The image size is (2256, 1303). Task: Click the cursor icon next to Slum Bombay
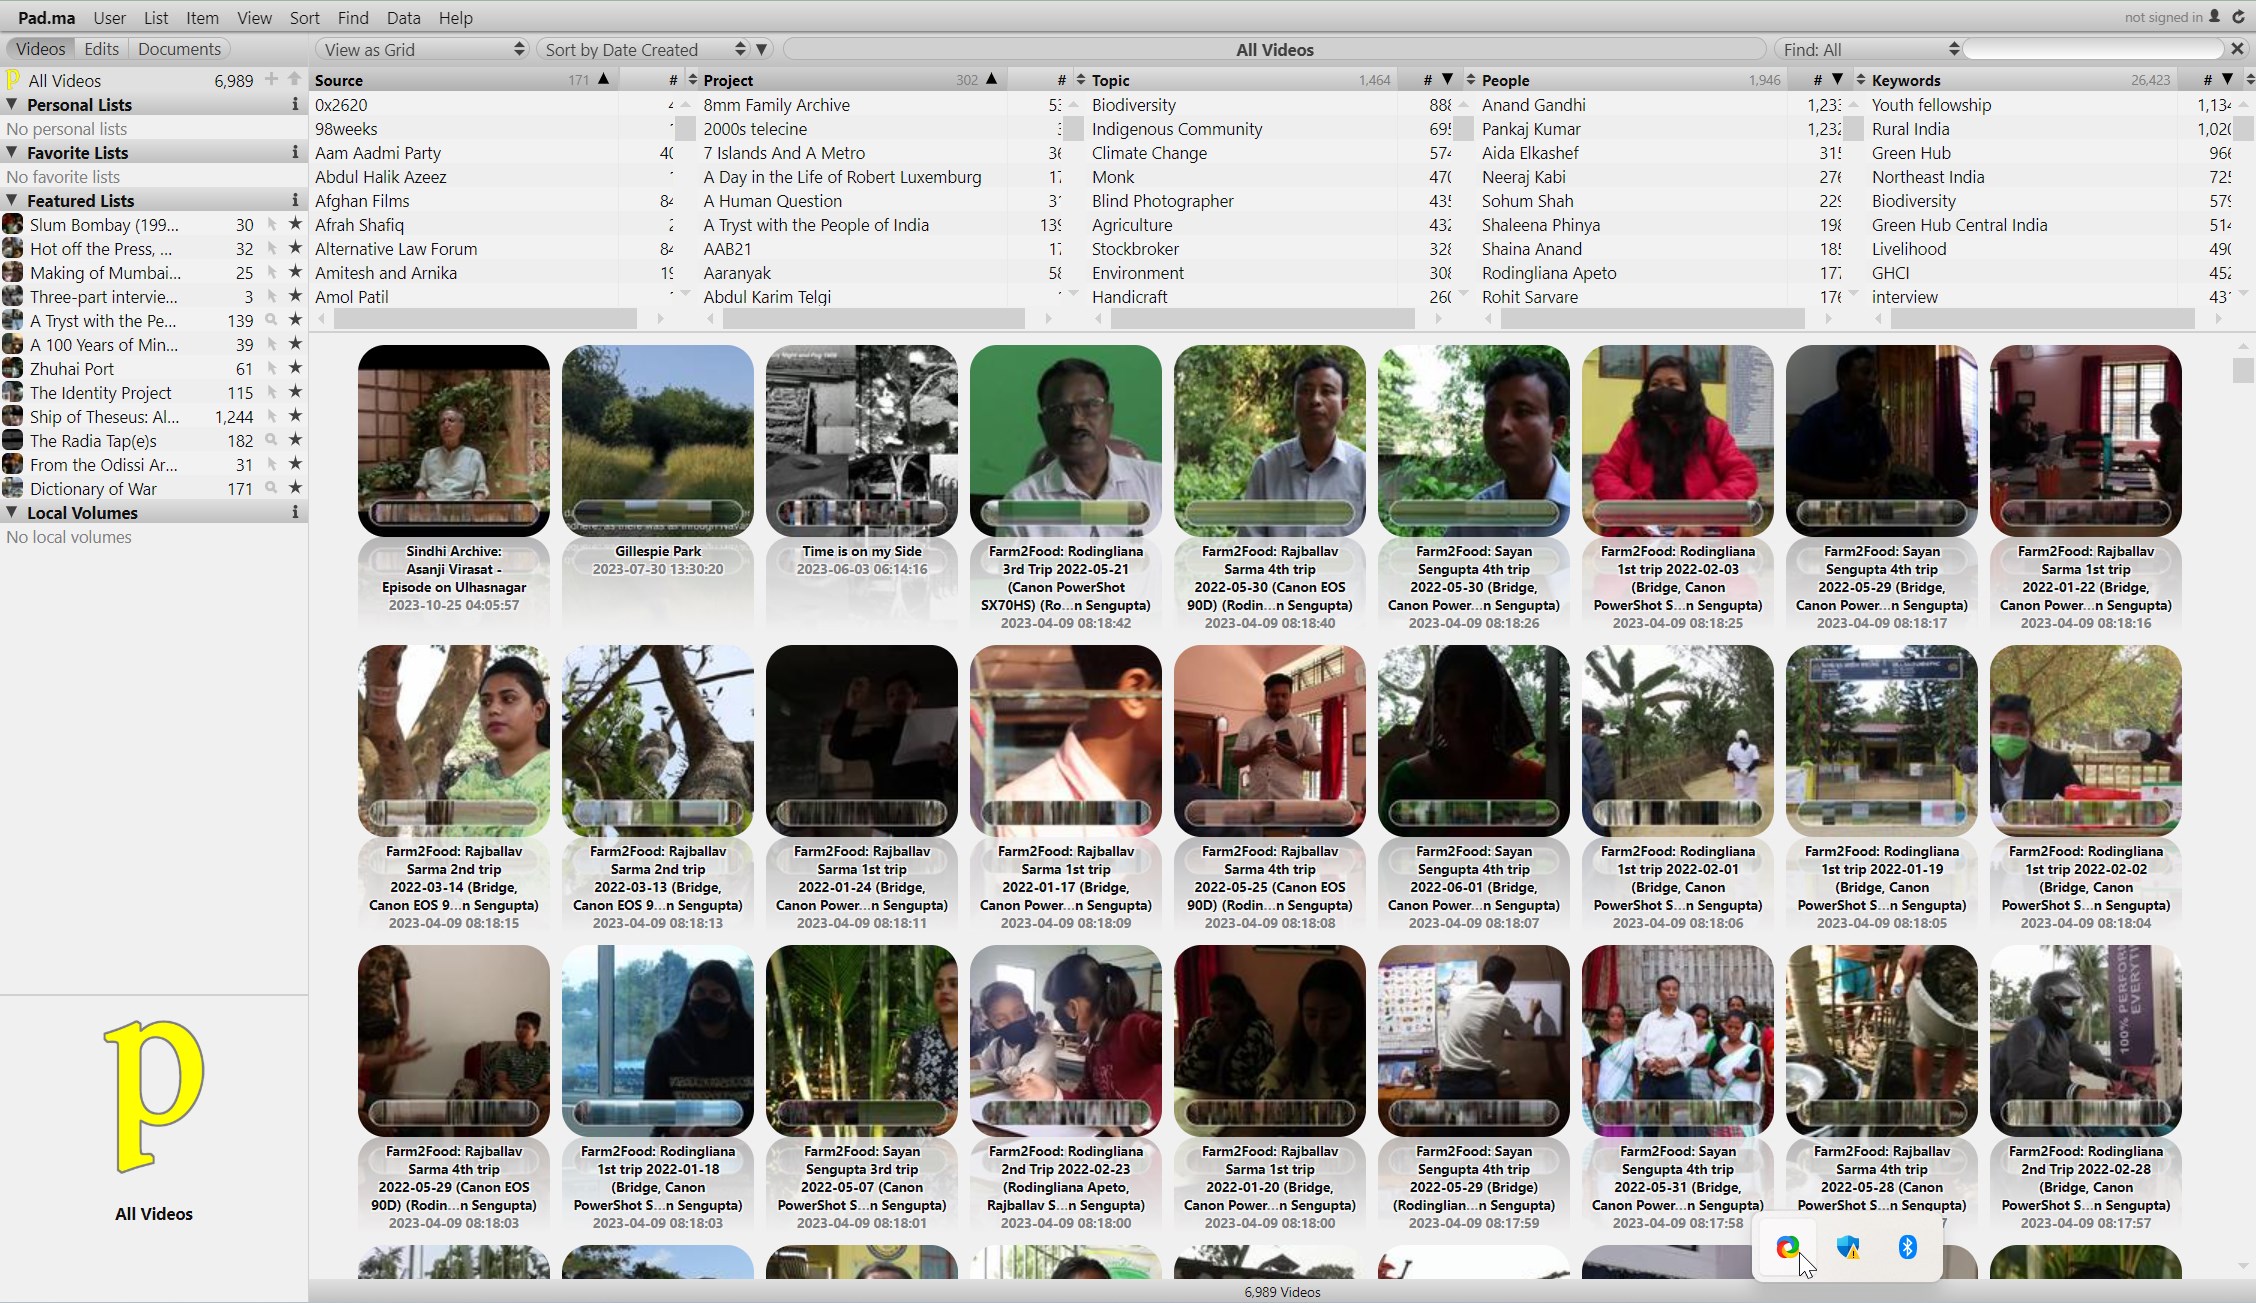[271, 224]
